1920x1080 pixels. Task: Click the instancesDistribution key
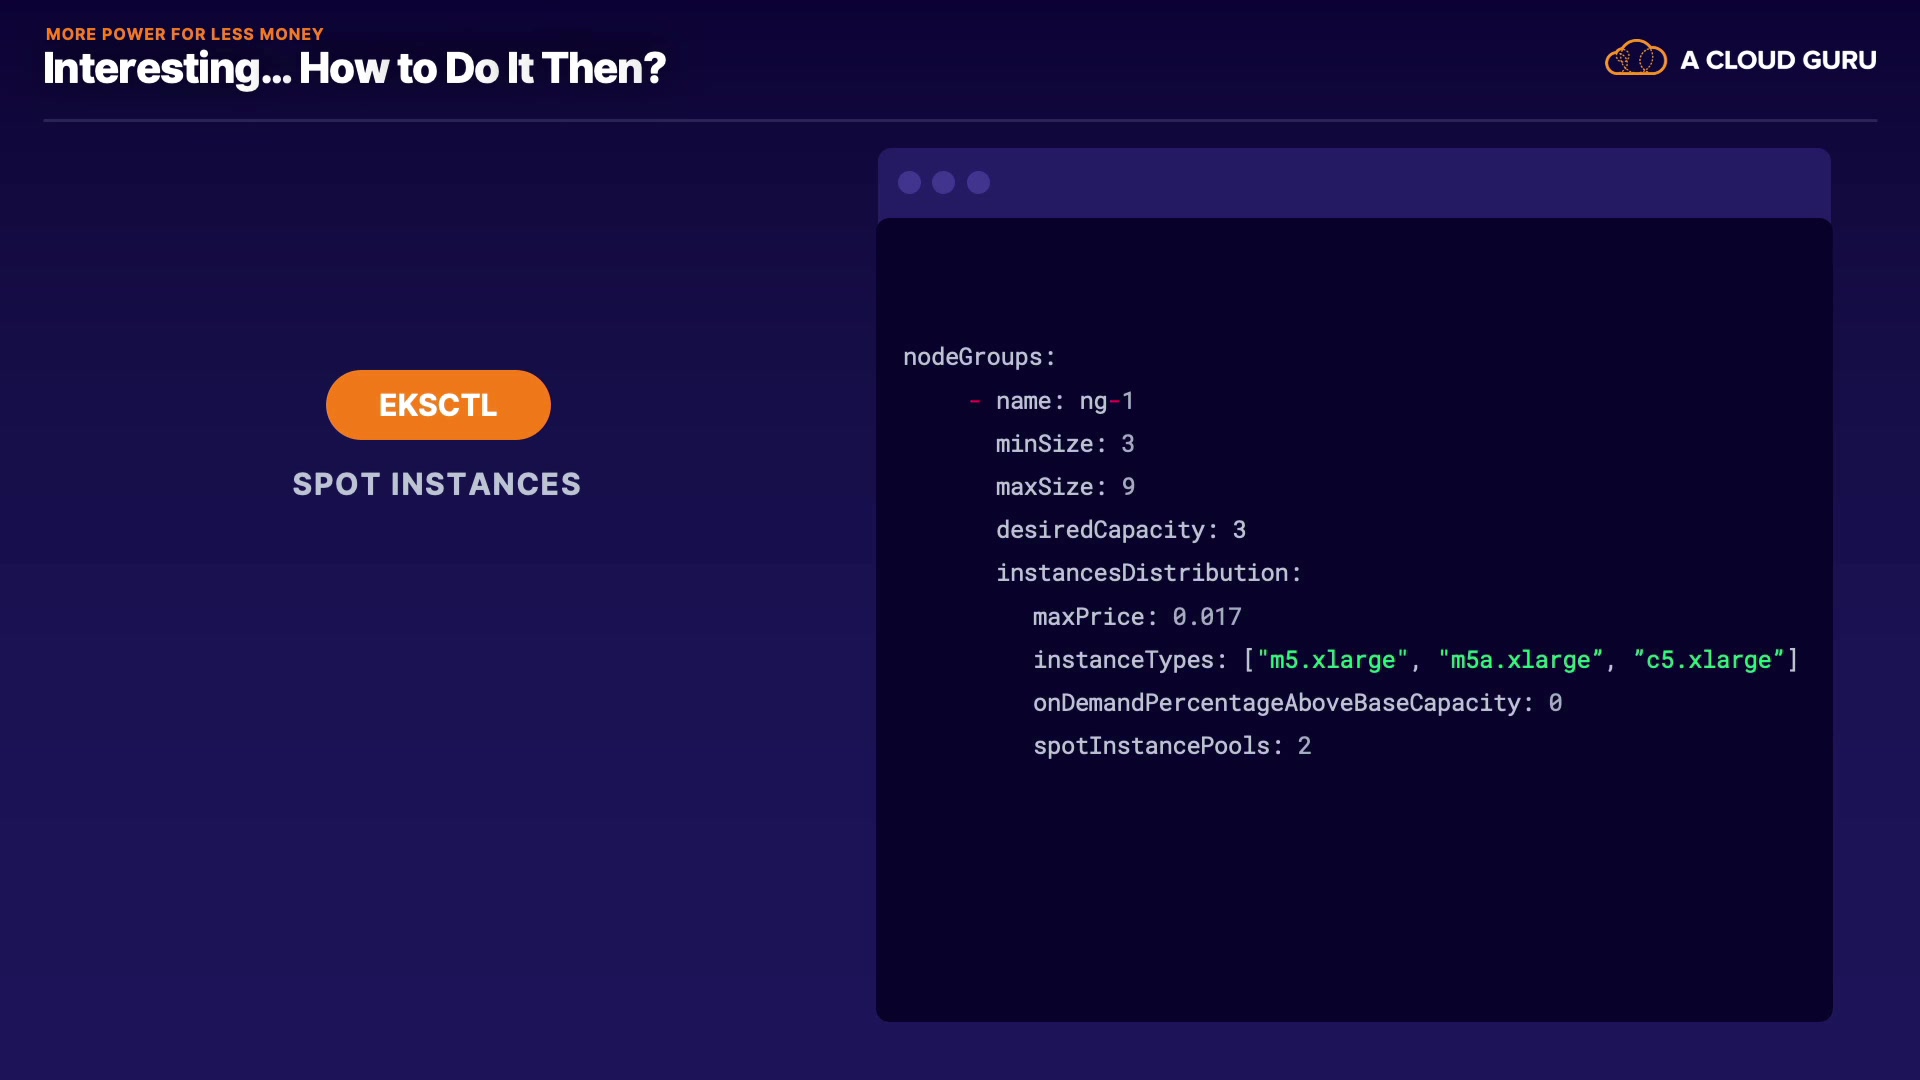[1142, 573]
